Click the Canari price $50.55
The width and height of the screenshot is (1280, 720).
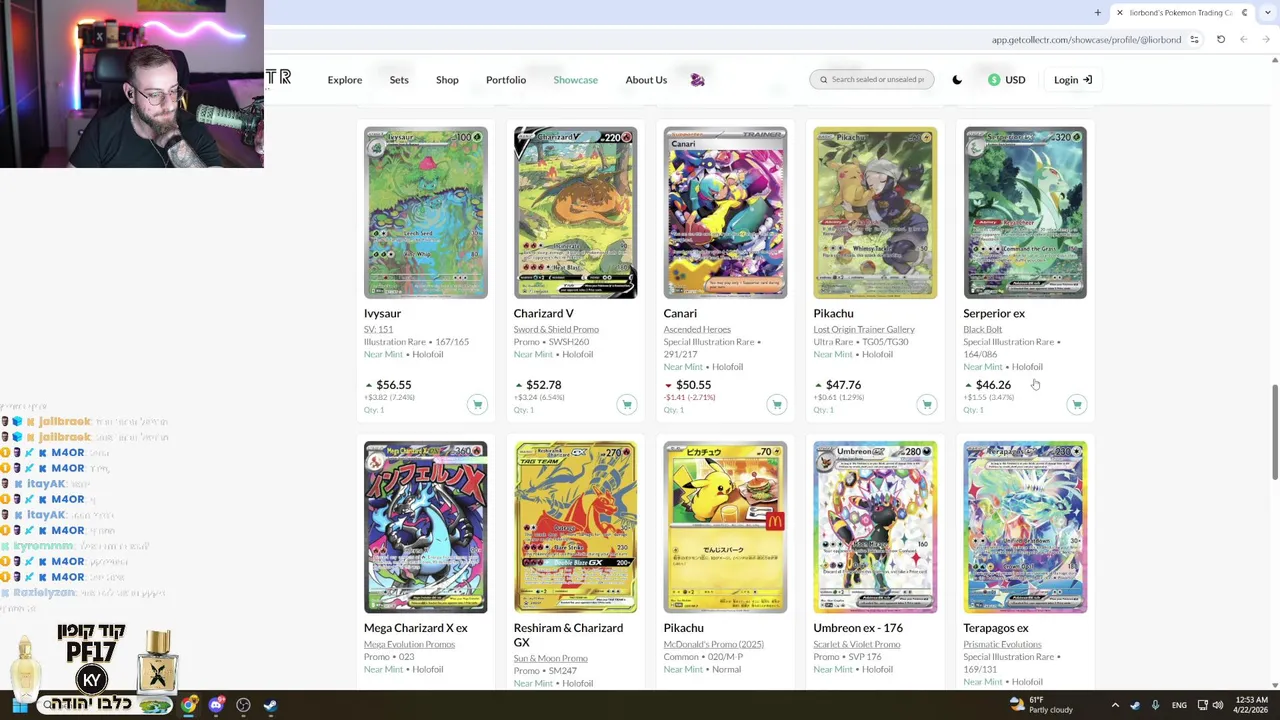693,385
